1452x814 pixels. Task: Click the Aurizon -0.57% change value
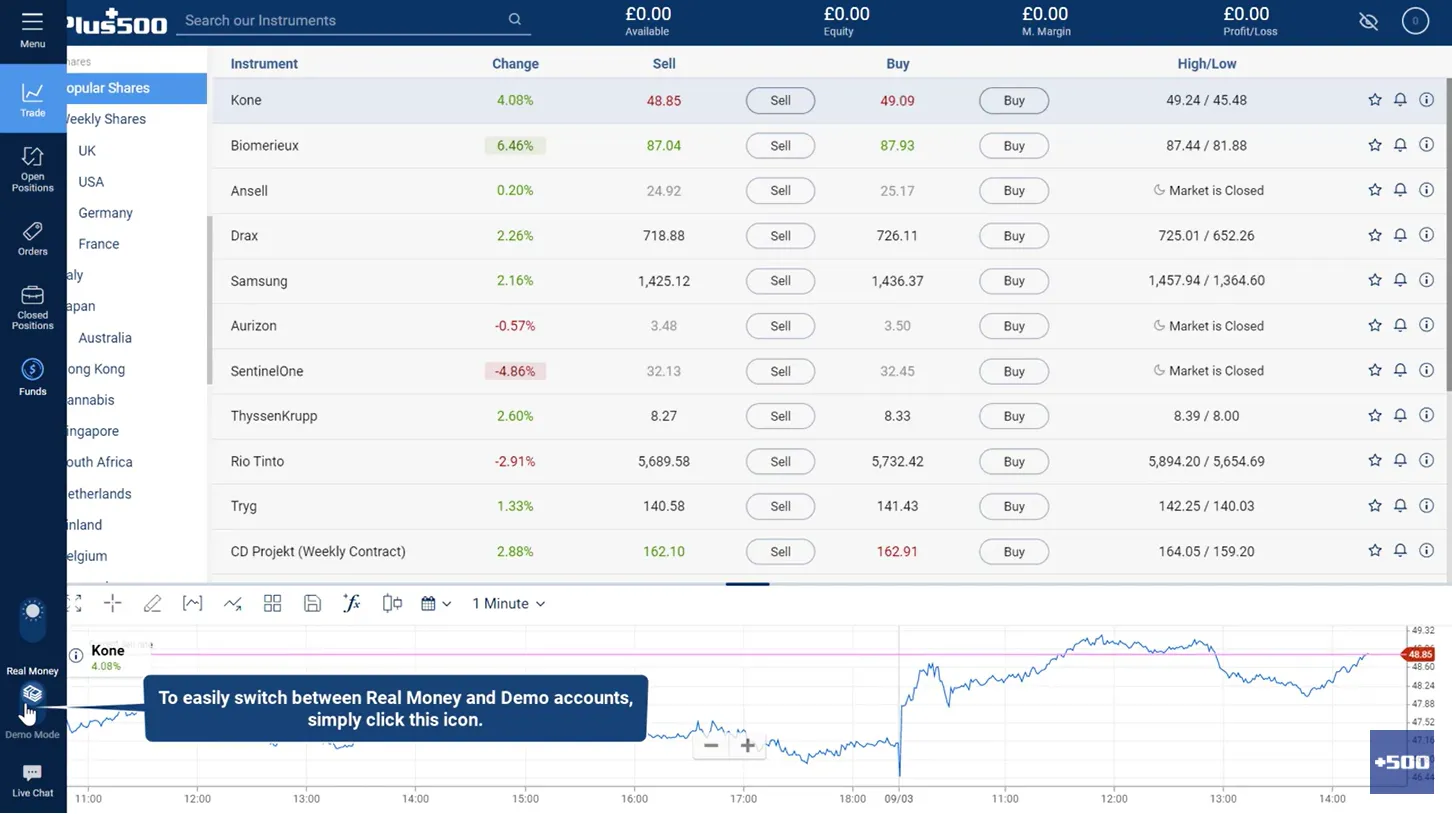pyautogui.click(x=515, y=326)
